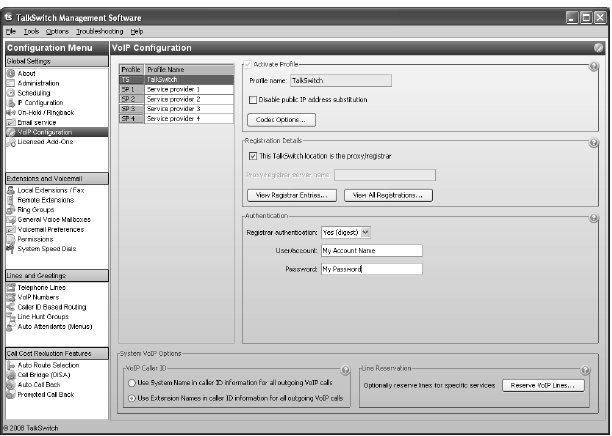The width and height of the screenshot is (612, 436).
Task: Open the Tools menu
Action: 32,32
